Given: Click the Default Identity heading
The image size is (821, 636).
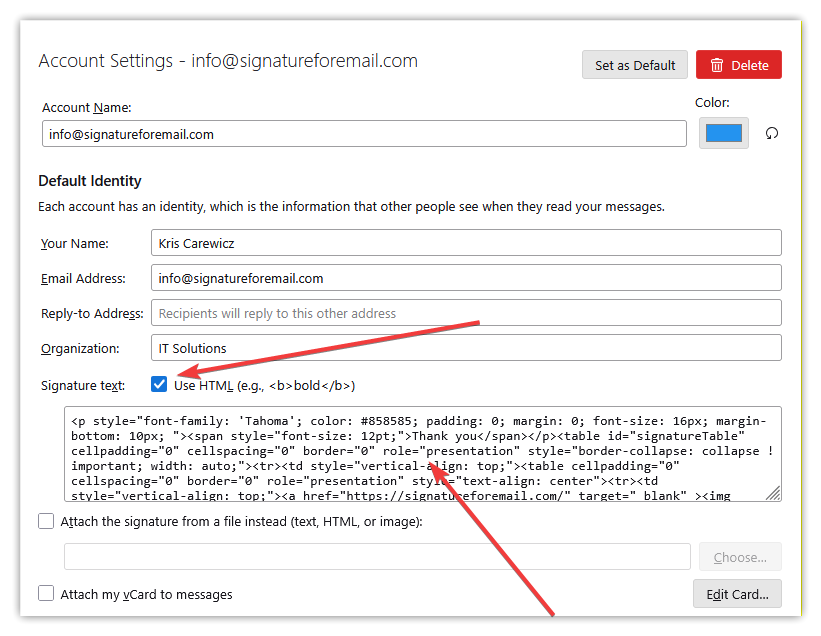Looking at the screenshot, I should click(90, 181).
